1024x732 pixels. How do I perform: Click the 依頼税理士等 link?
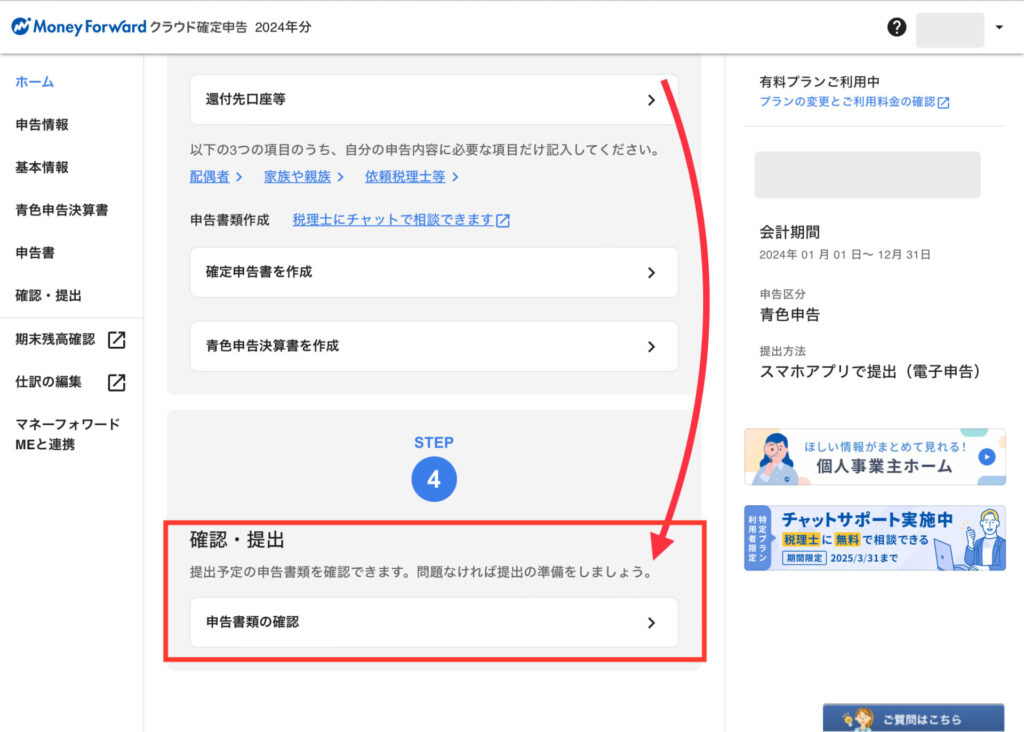click(x=405, y=177)
